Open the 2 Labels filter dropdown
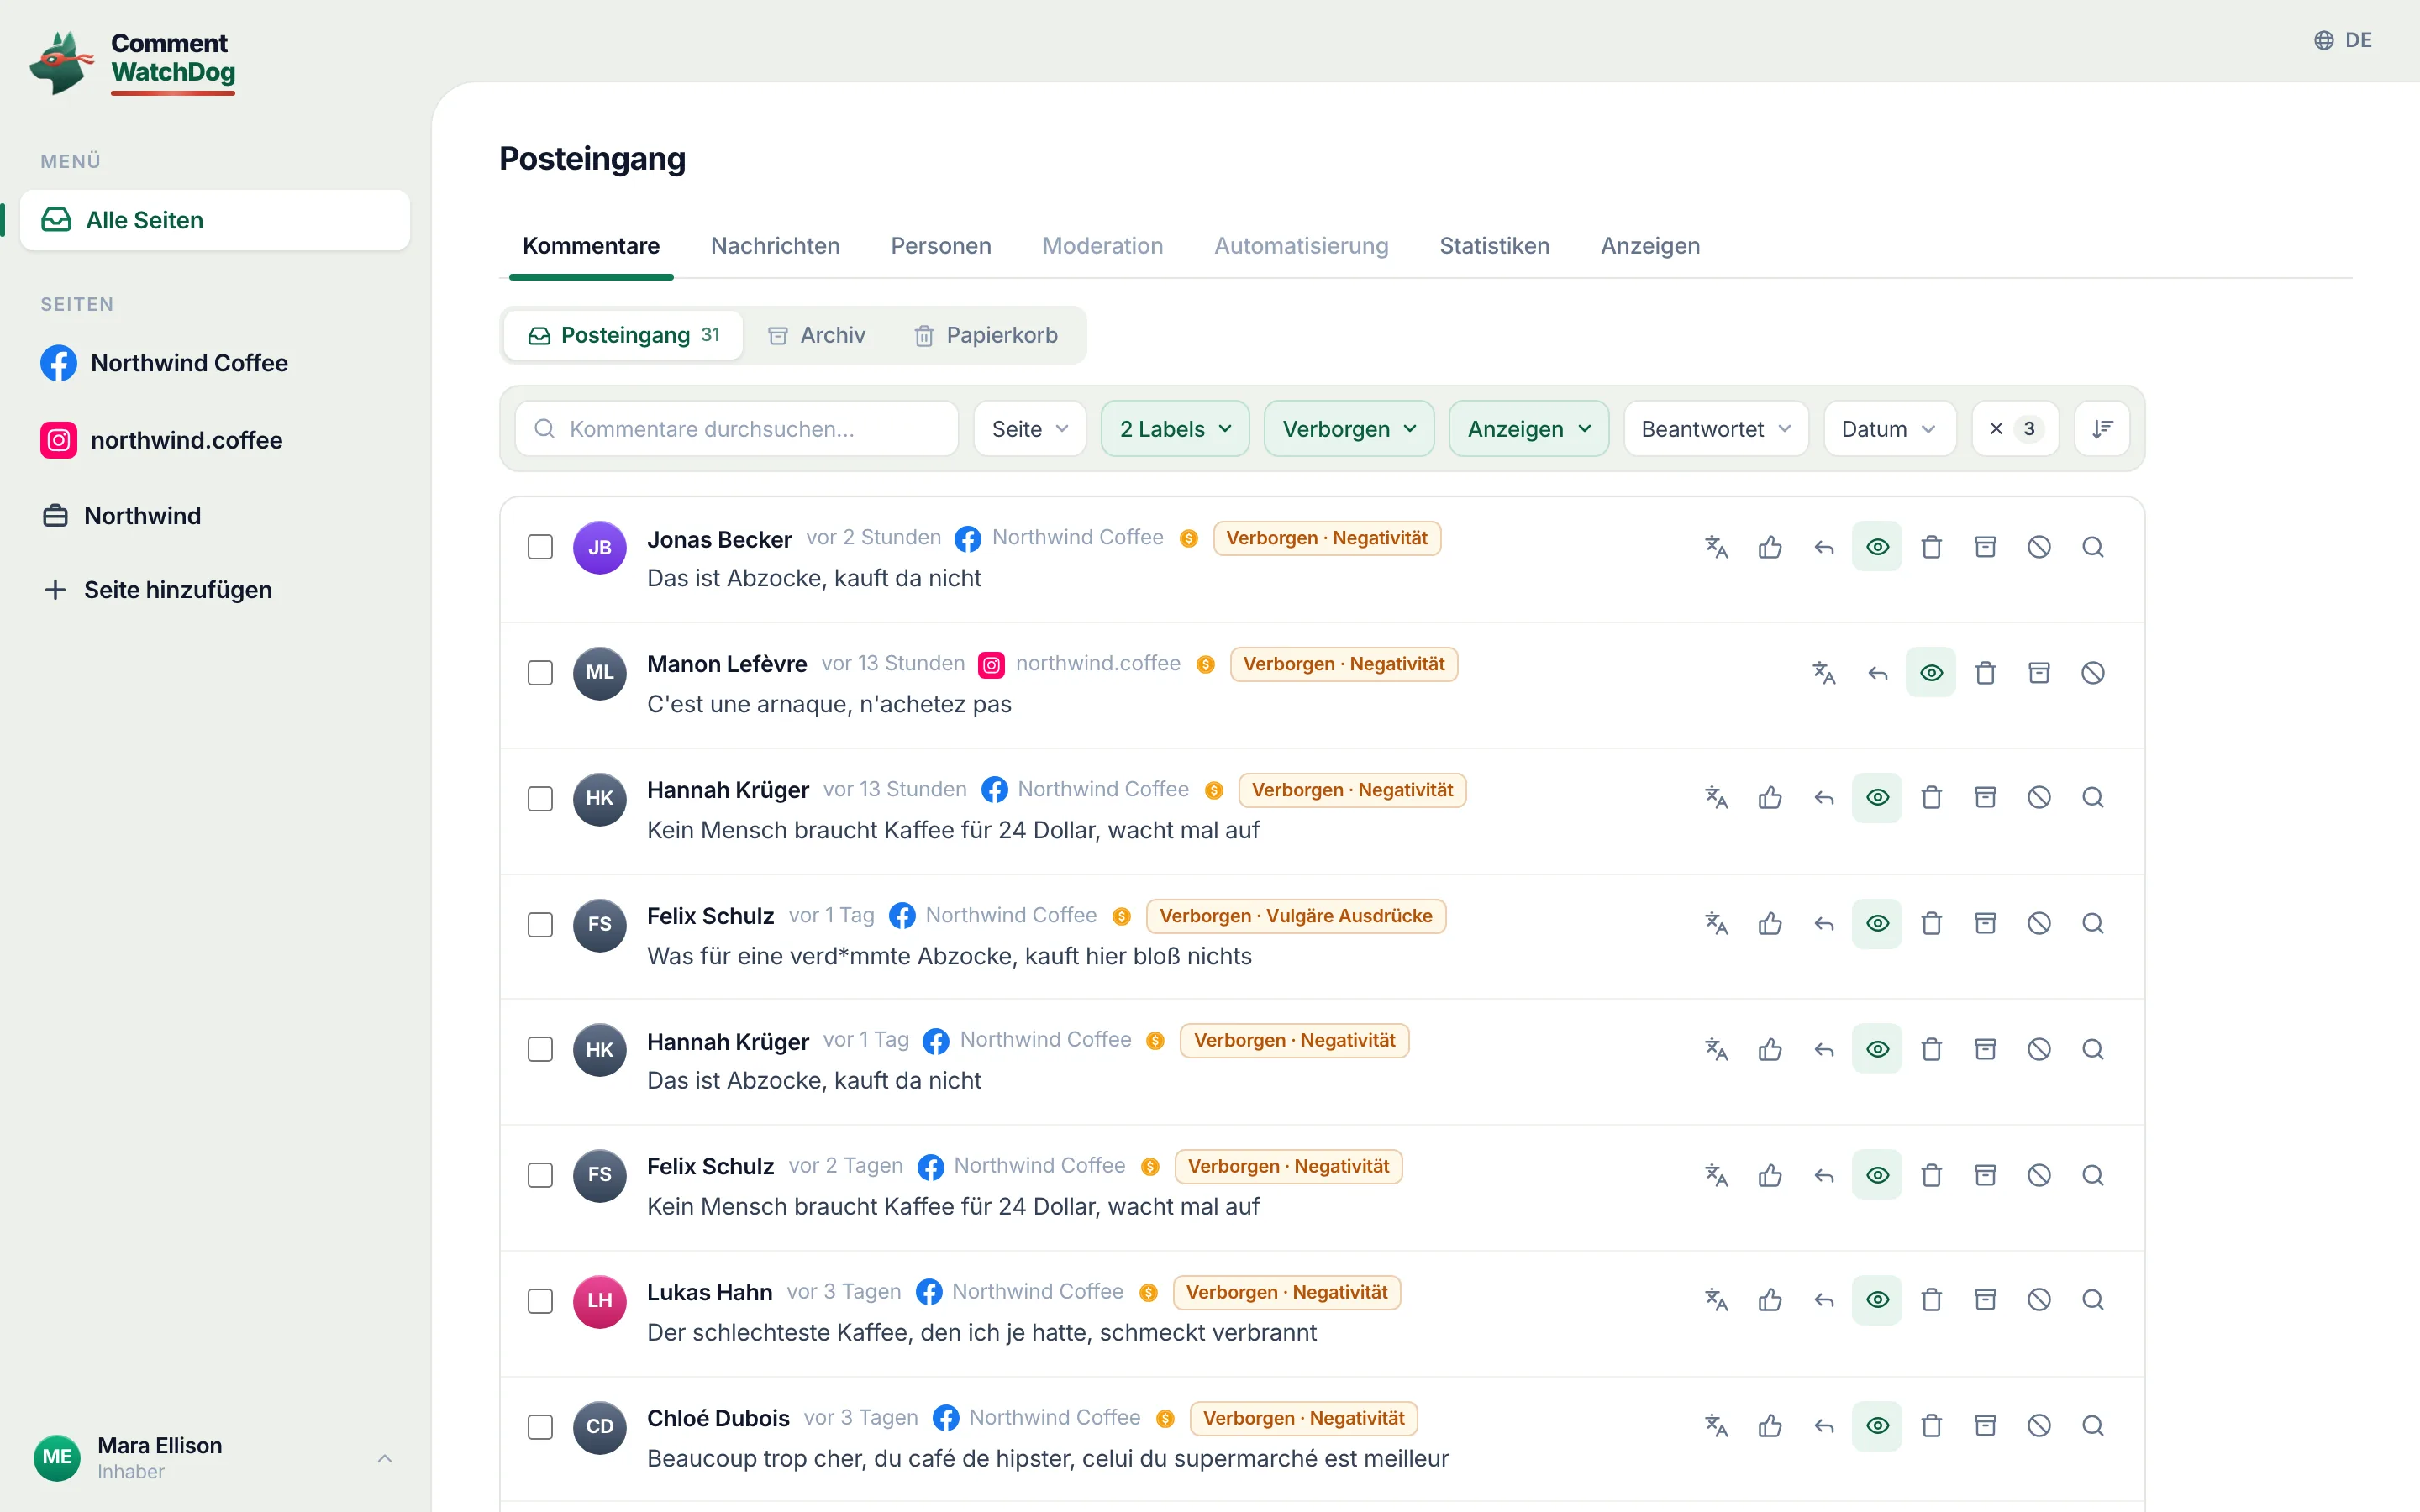 [1175, 429]
